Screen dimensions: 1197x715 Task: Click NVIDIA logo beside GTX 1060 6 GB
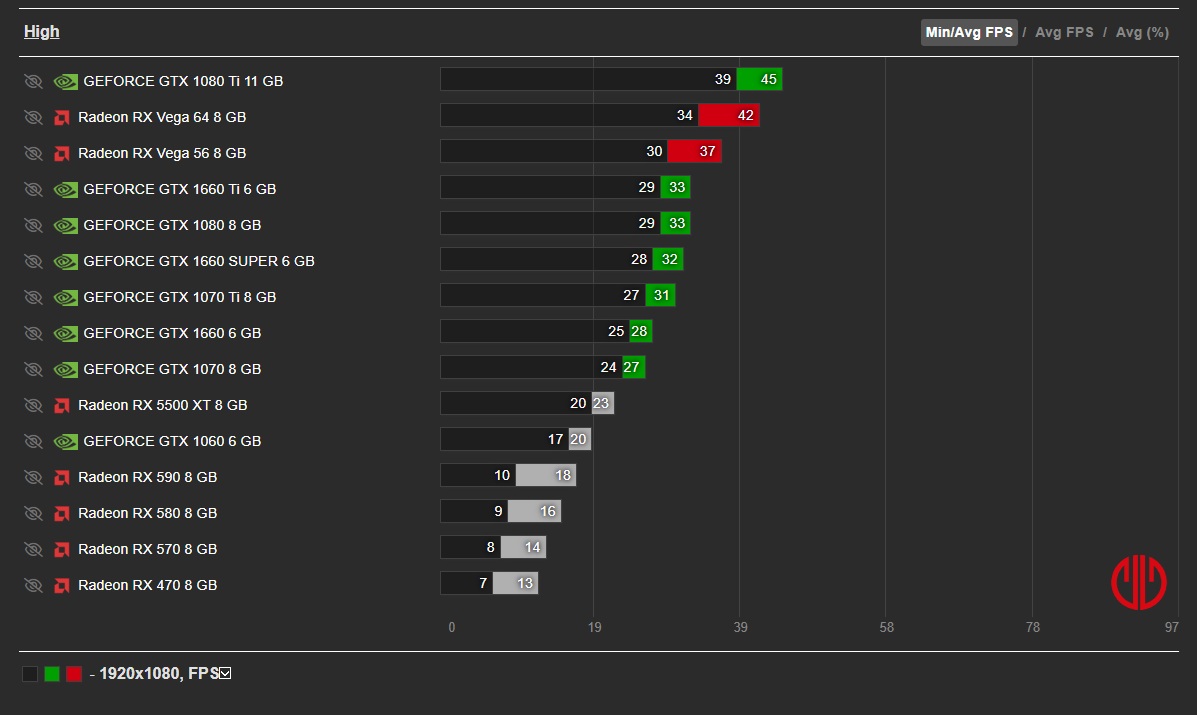[x=66, y=441]
